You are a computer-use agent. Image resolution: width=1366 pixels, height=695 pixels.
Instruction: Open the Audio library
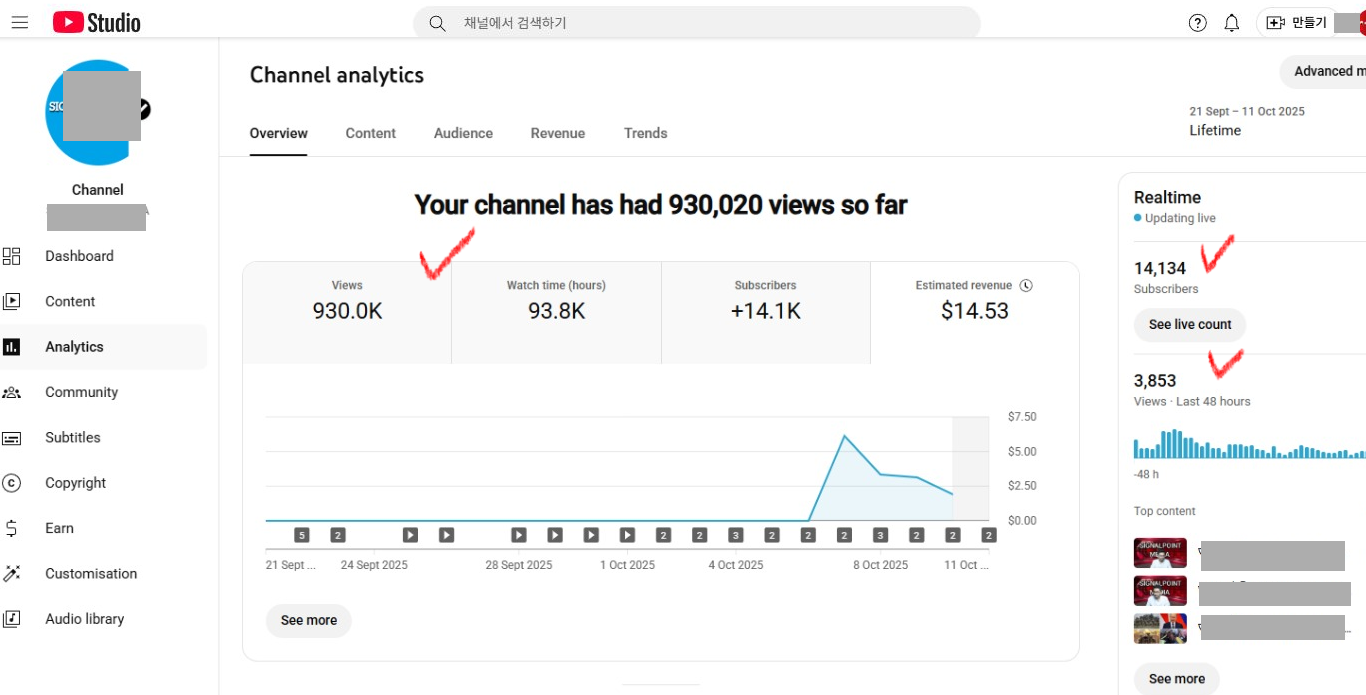coord(84,619)
